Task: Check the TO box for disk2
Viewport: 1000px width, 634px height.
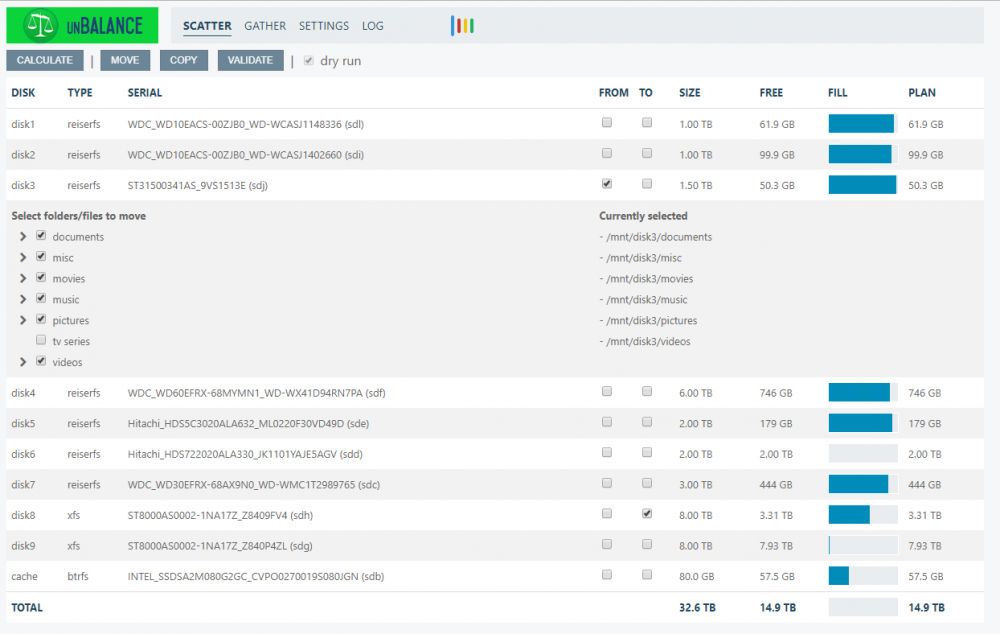Action: click(x=647, y=153)
